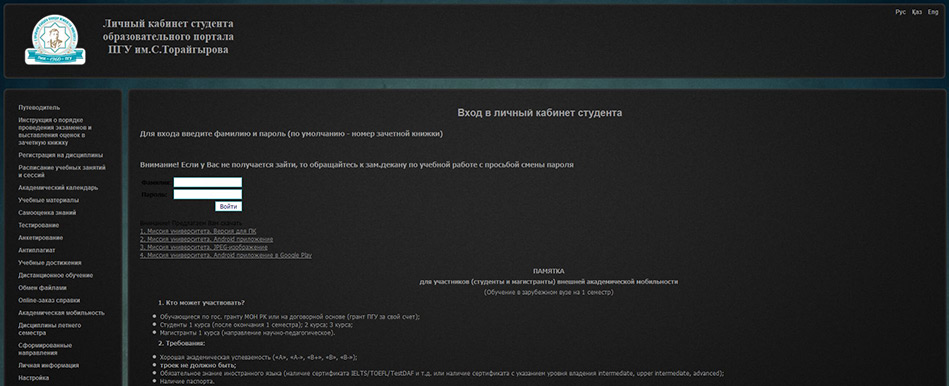Screen dimensions: 949x386
Task: Switch language to Рус
Action: 901,12
